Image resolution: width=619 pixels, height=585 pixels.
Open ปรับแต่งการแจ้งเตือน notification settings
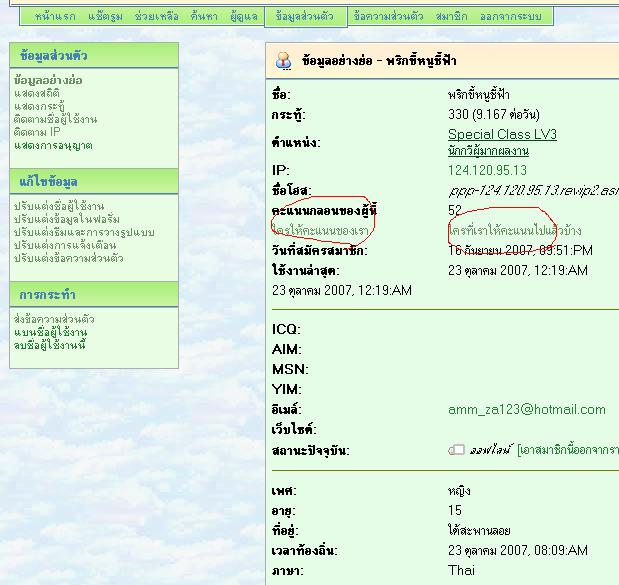(x=61, y=245)
